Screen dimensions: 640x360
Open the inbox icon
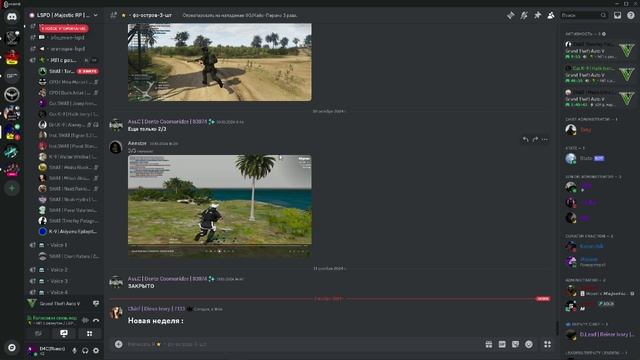point(618,15)
